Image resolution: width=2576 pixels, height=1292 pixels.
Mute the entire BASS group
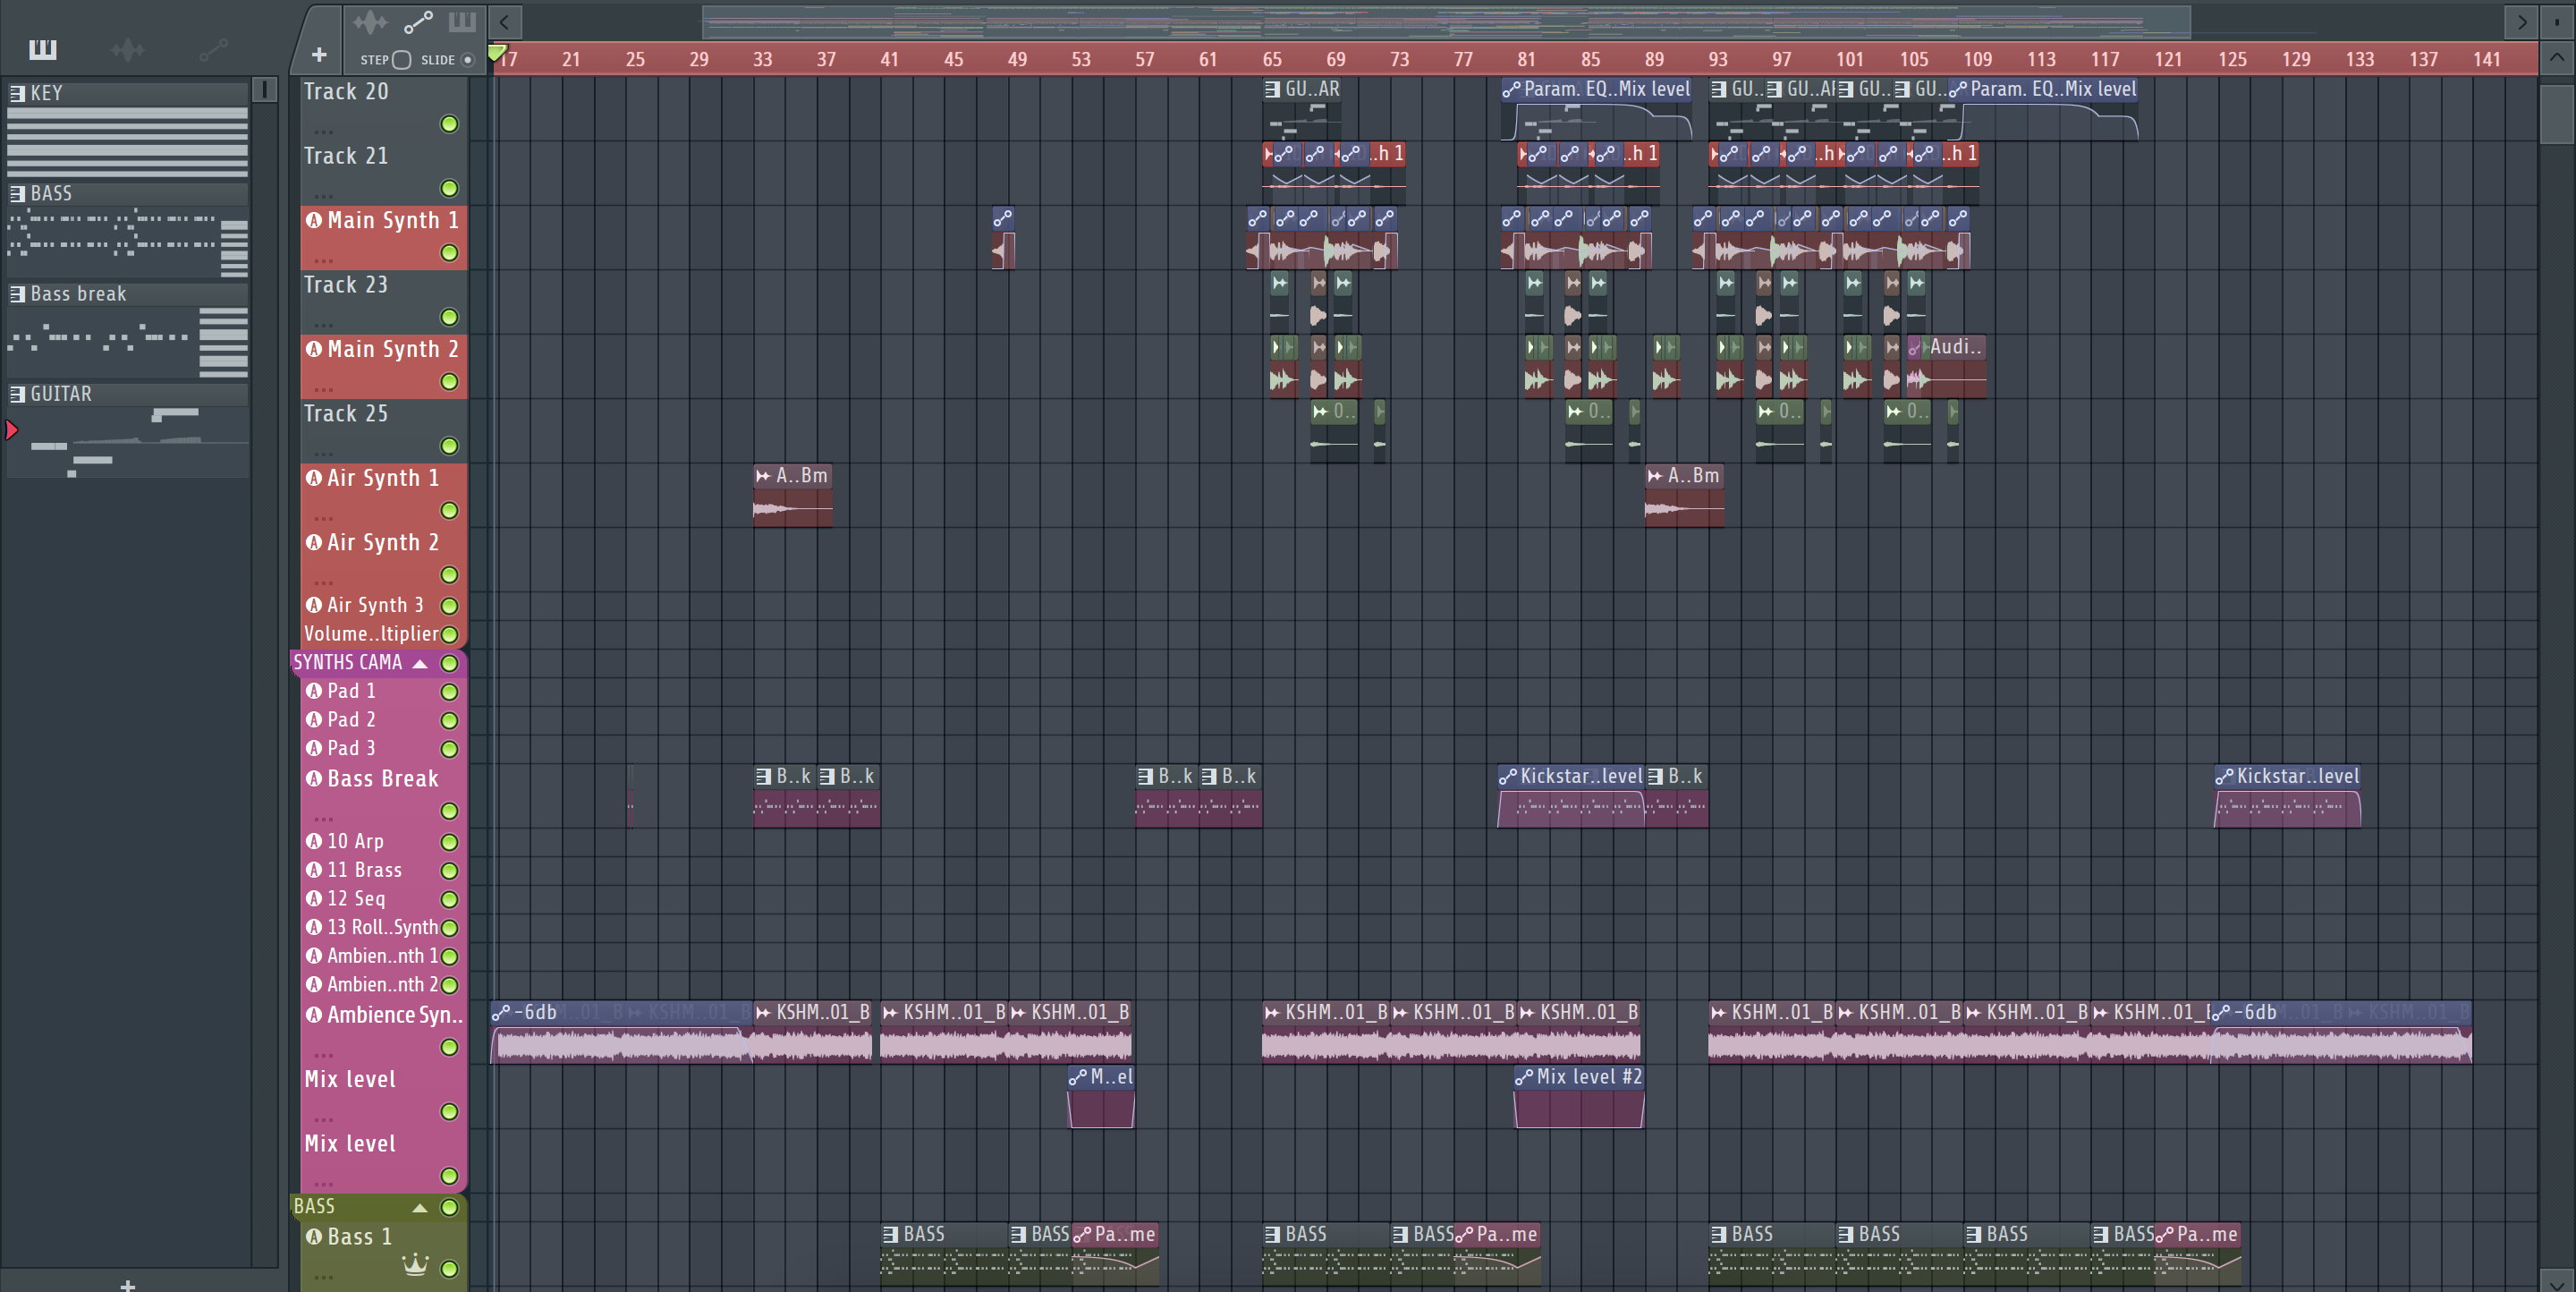(x=450, y=1207)
